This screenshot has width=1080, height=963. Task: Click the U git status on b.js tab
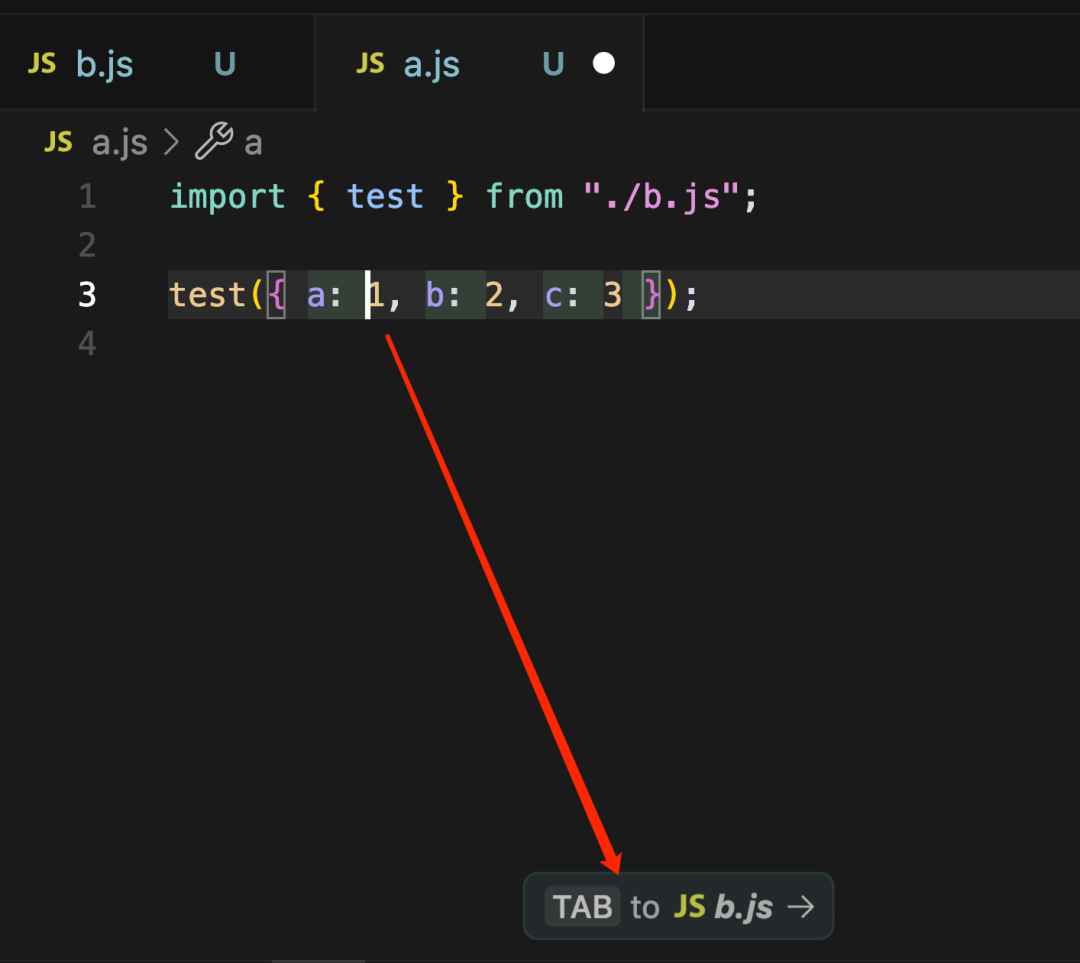click(225, 64)
